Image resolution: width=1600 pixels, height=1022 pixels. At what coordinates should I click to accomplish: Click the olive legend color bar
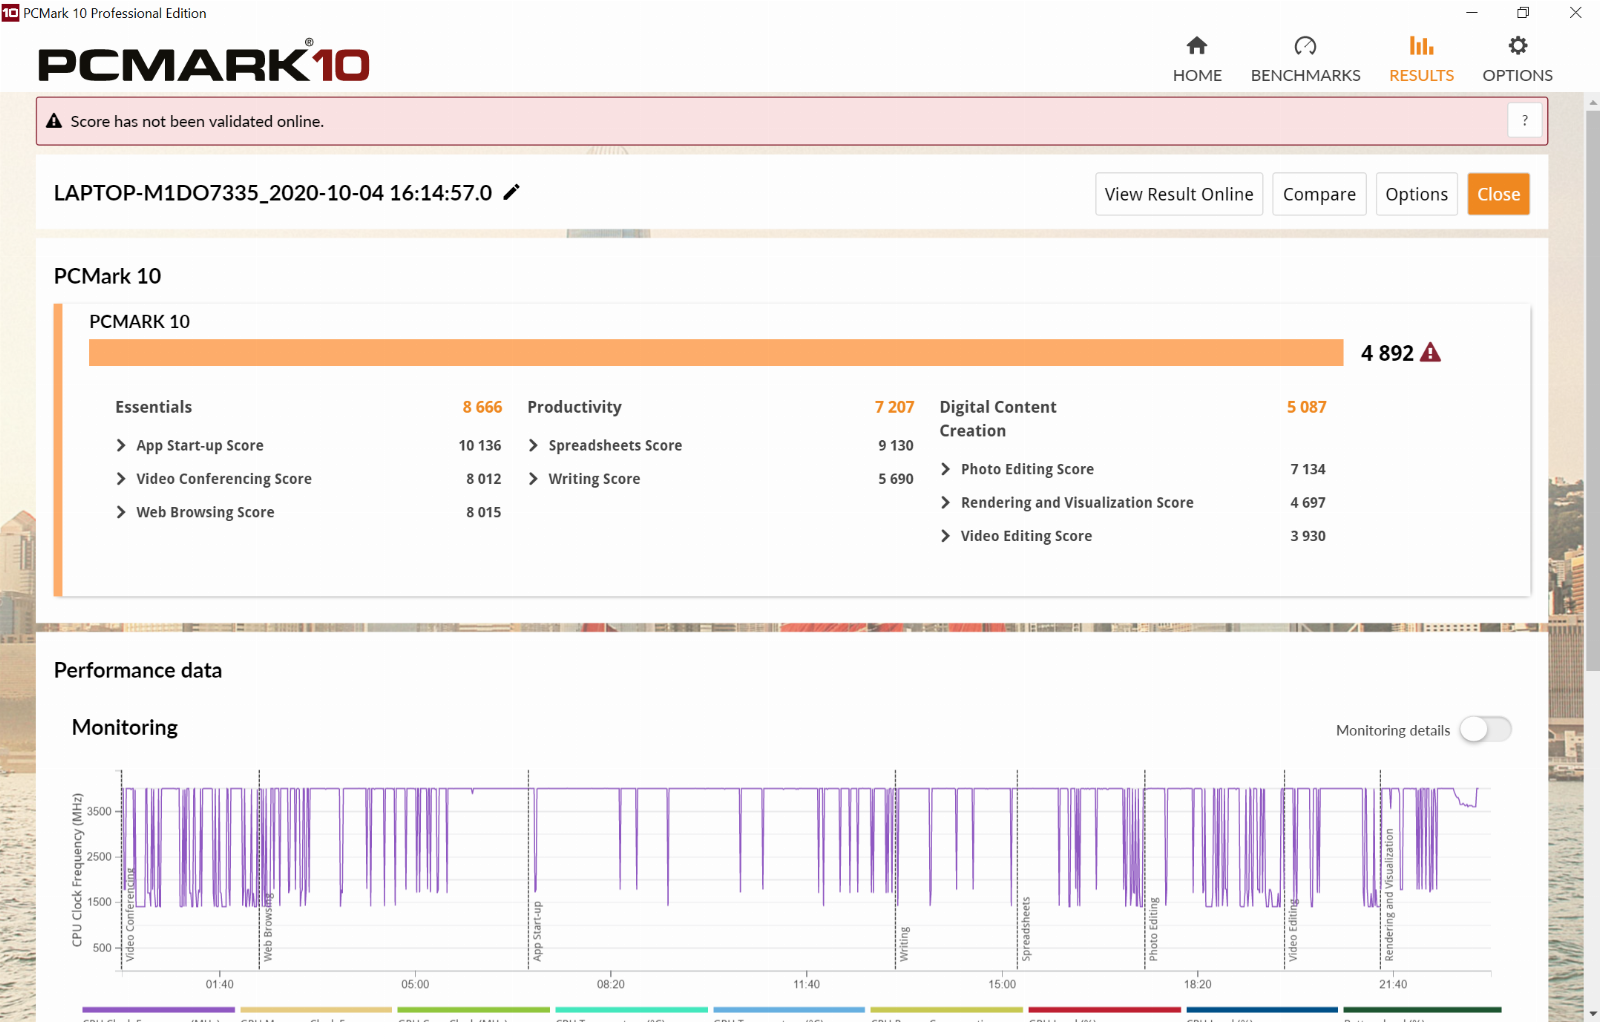946,1010
